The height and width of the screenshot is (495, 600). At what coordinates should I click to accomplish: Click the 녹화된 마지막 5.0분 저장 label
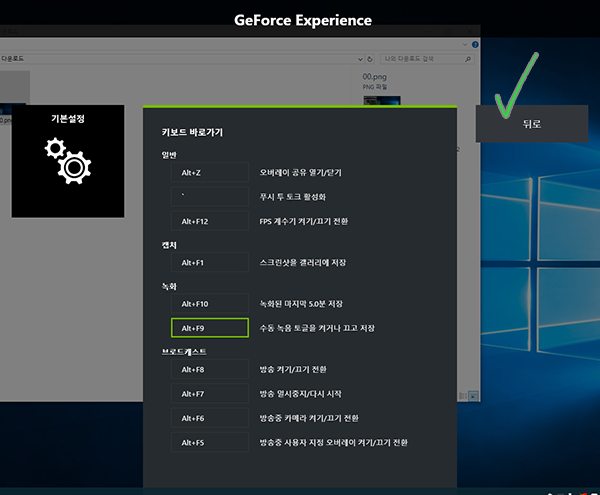pos(301,304)
